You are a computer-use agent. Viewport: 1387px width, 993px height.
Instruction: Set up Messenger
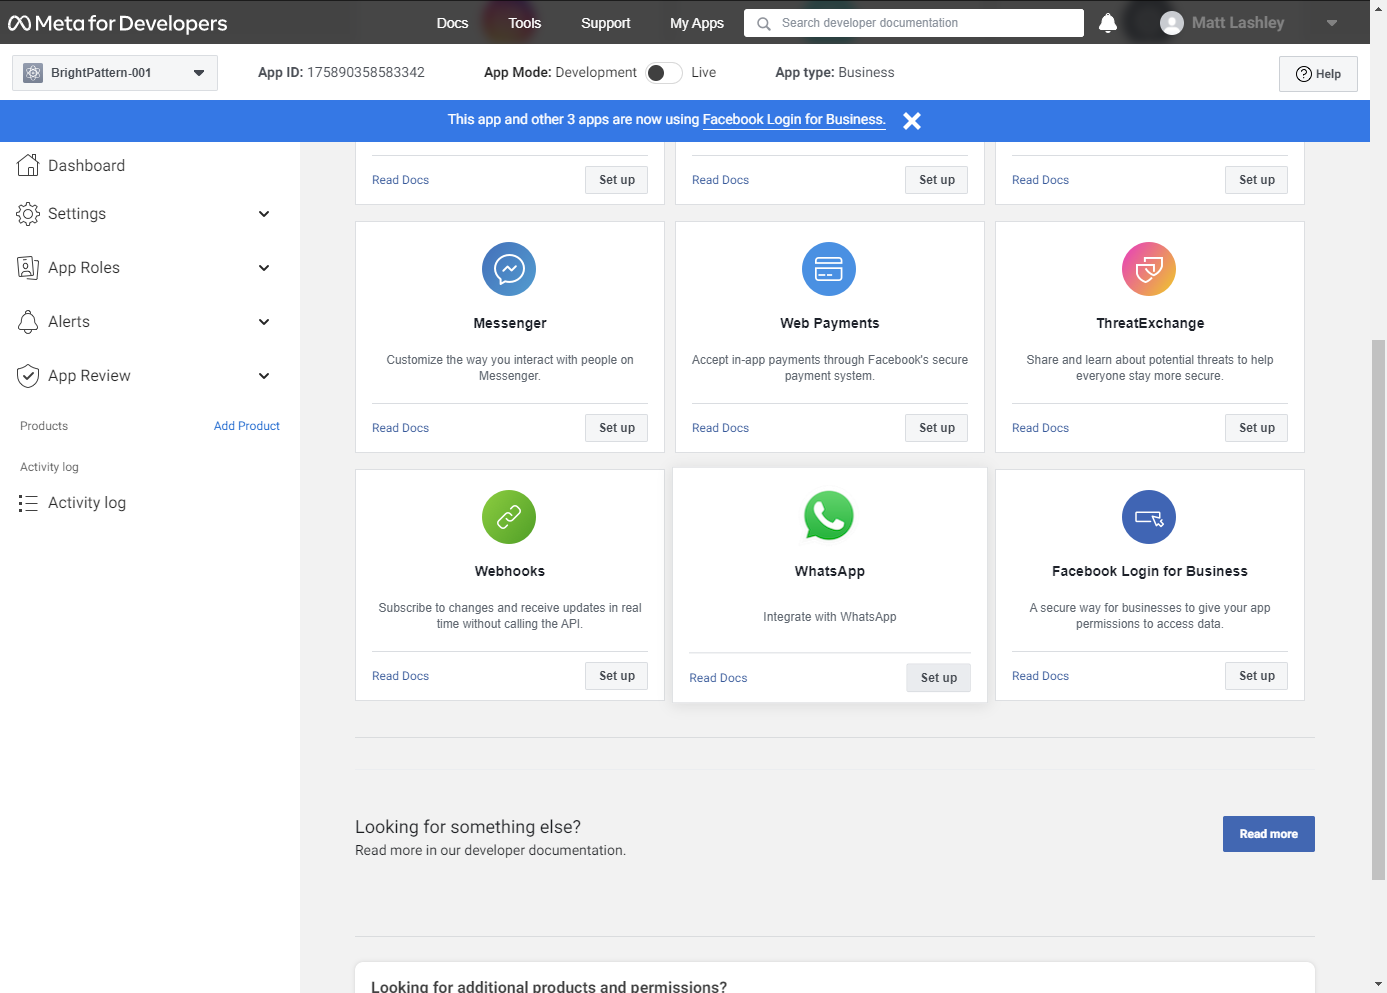pos(617,428)
